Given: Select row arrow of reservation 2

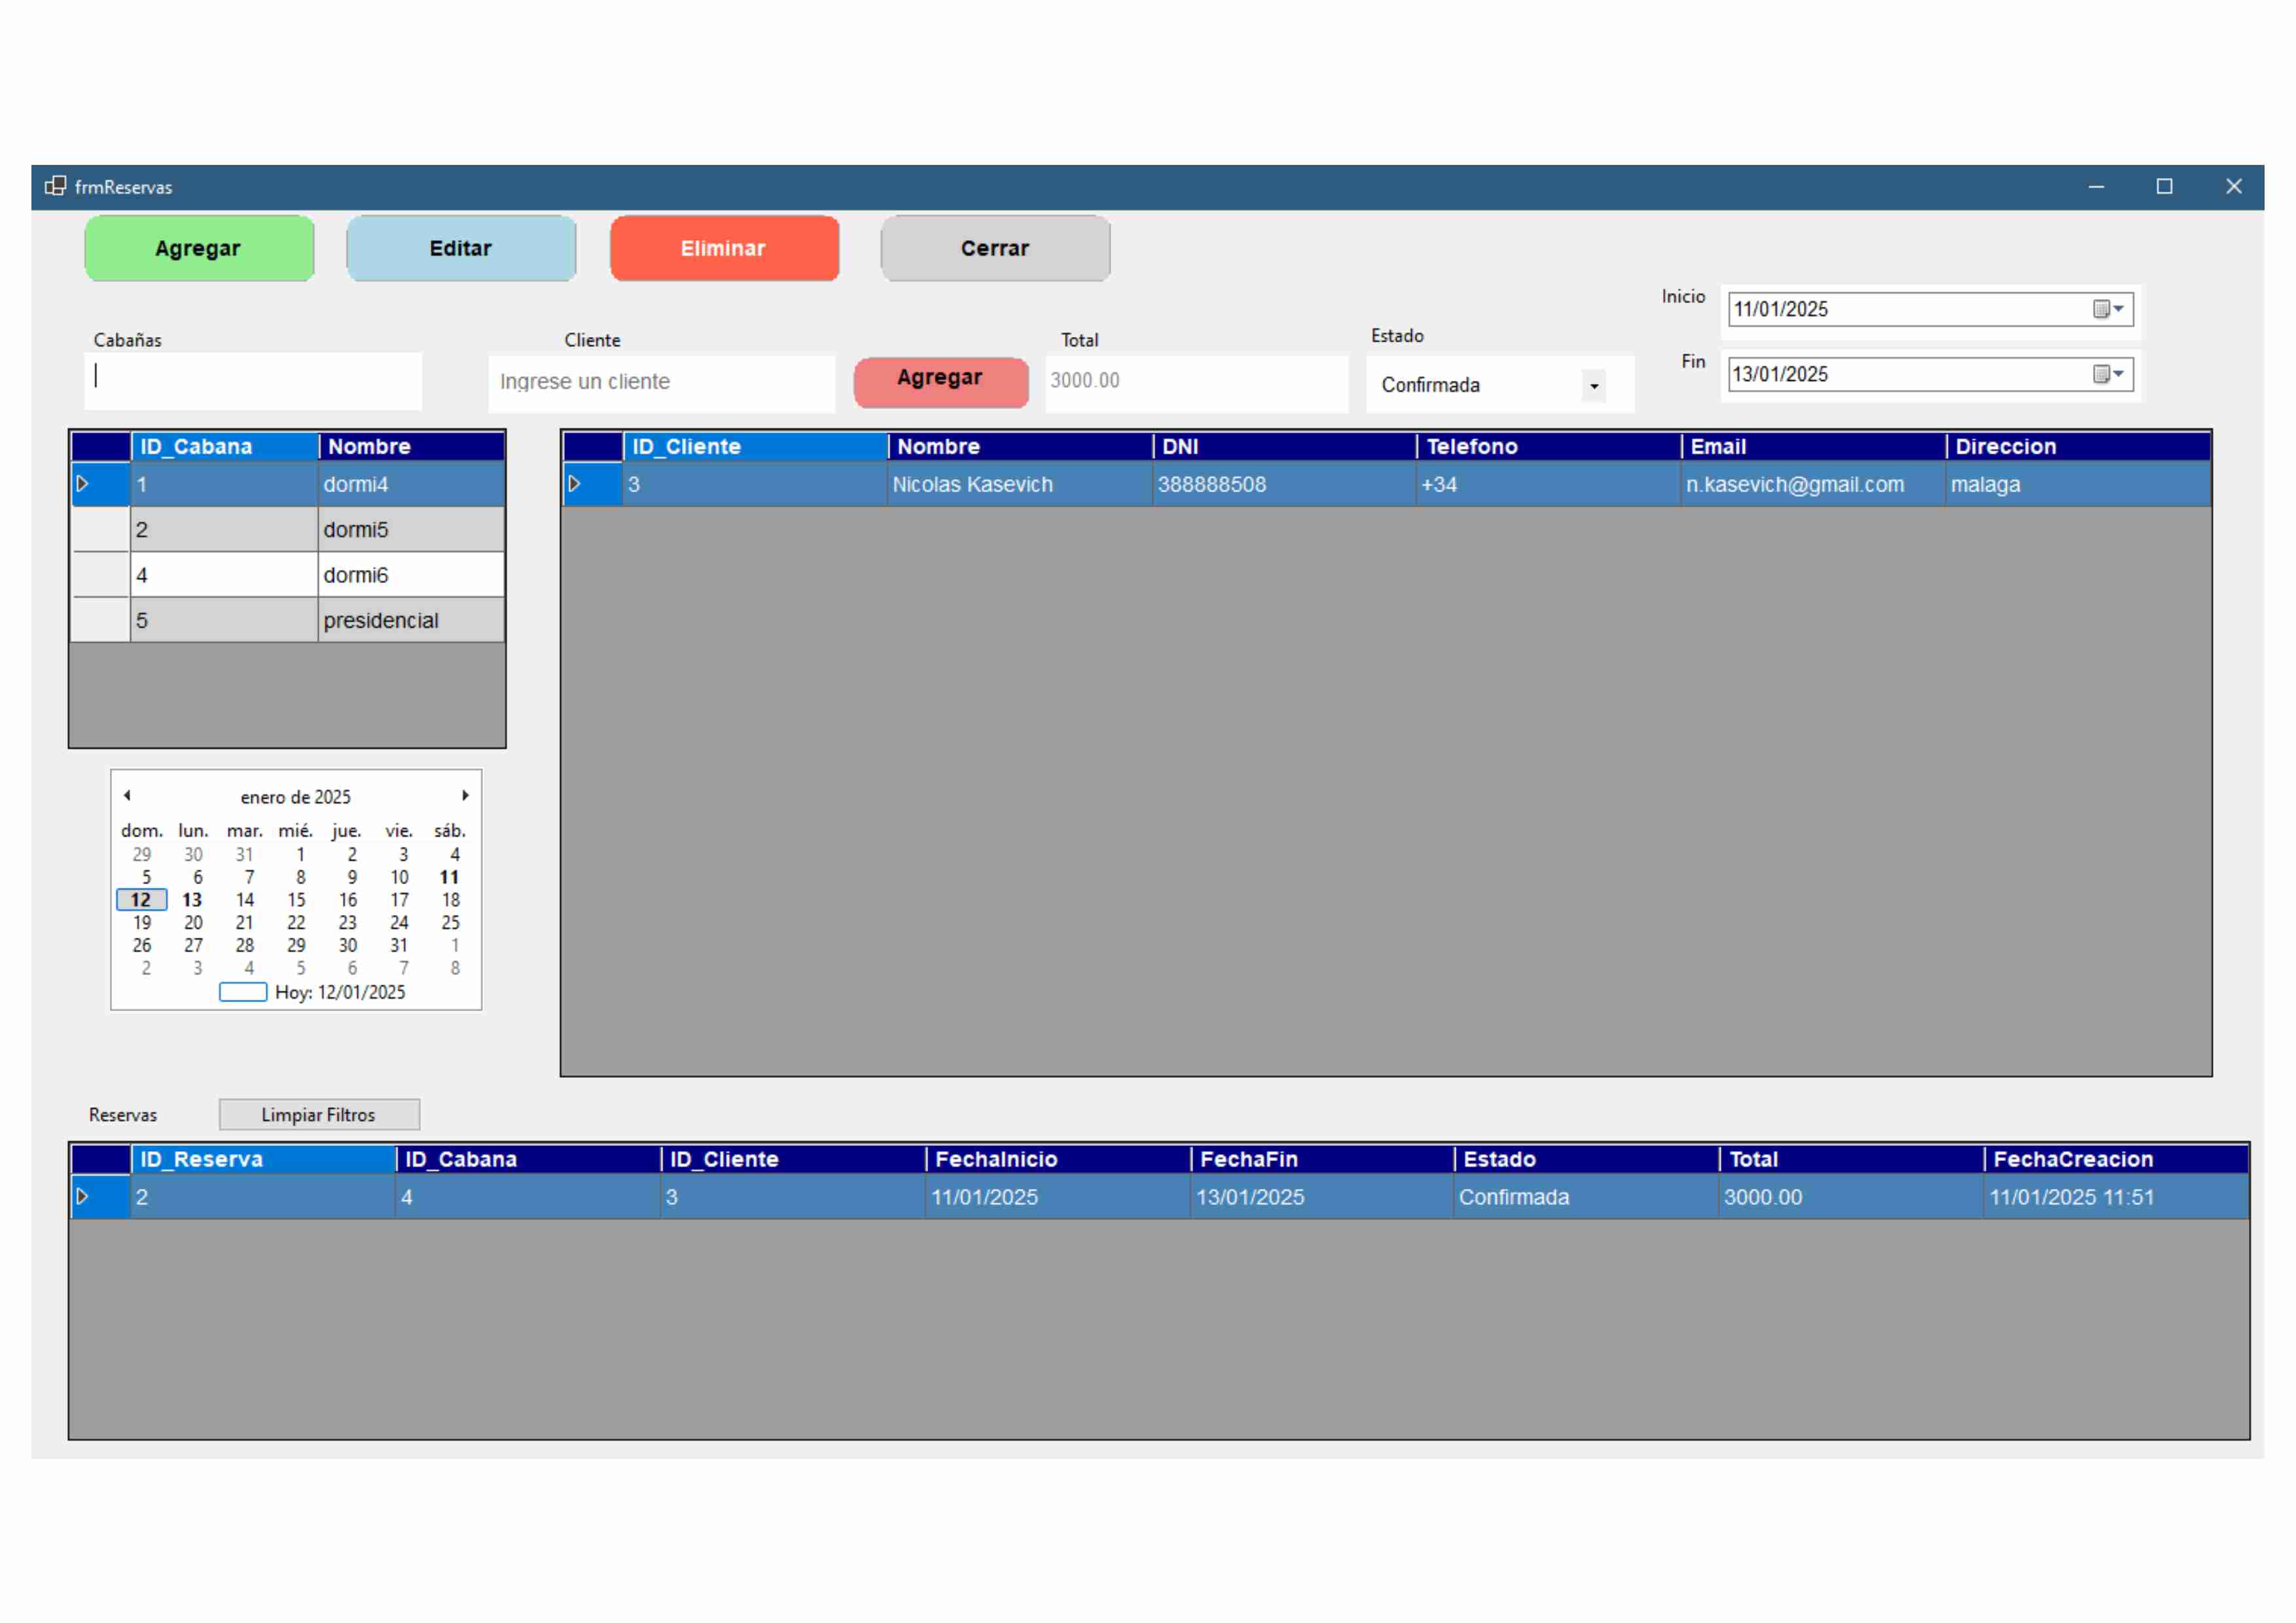Looking at the screenshot, I should [x=83, y=1197].
